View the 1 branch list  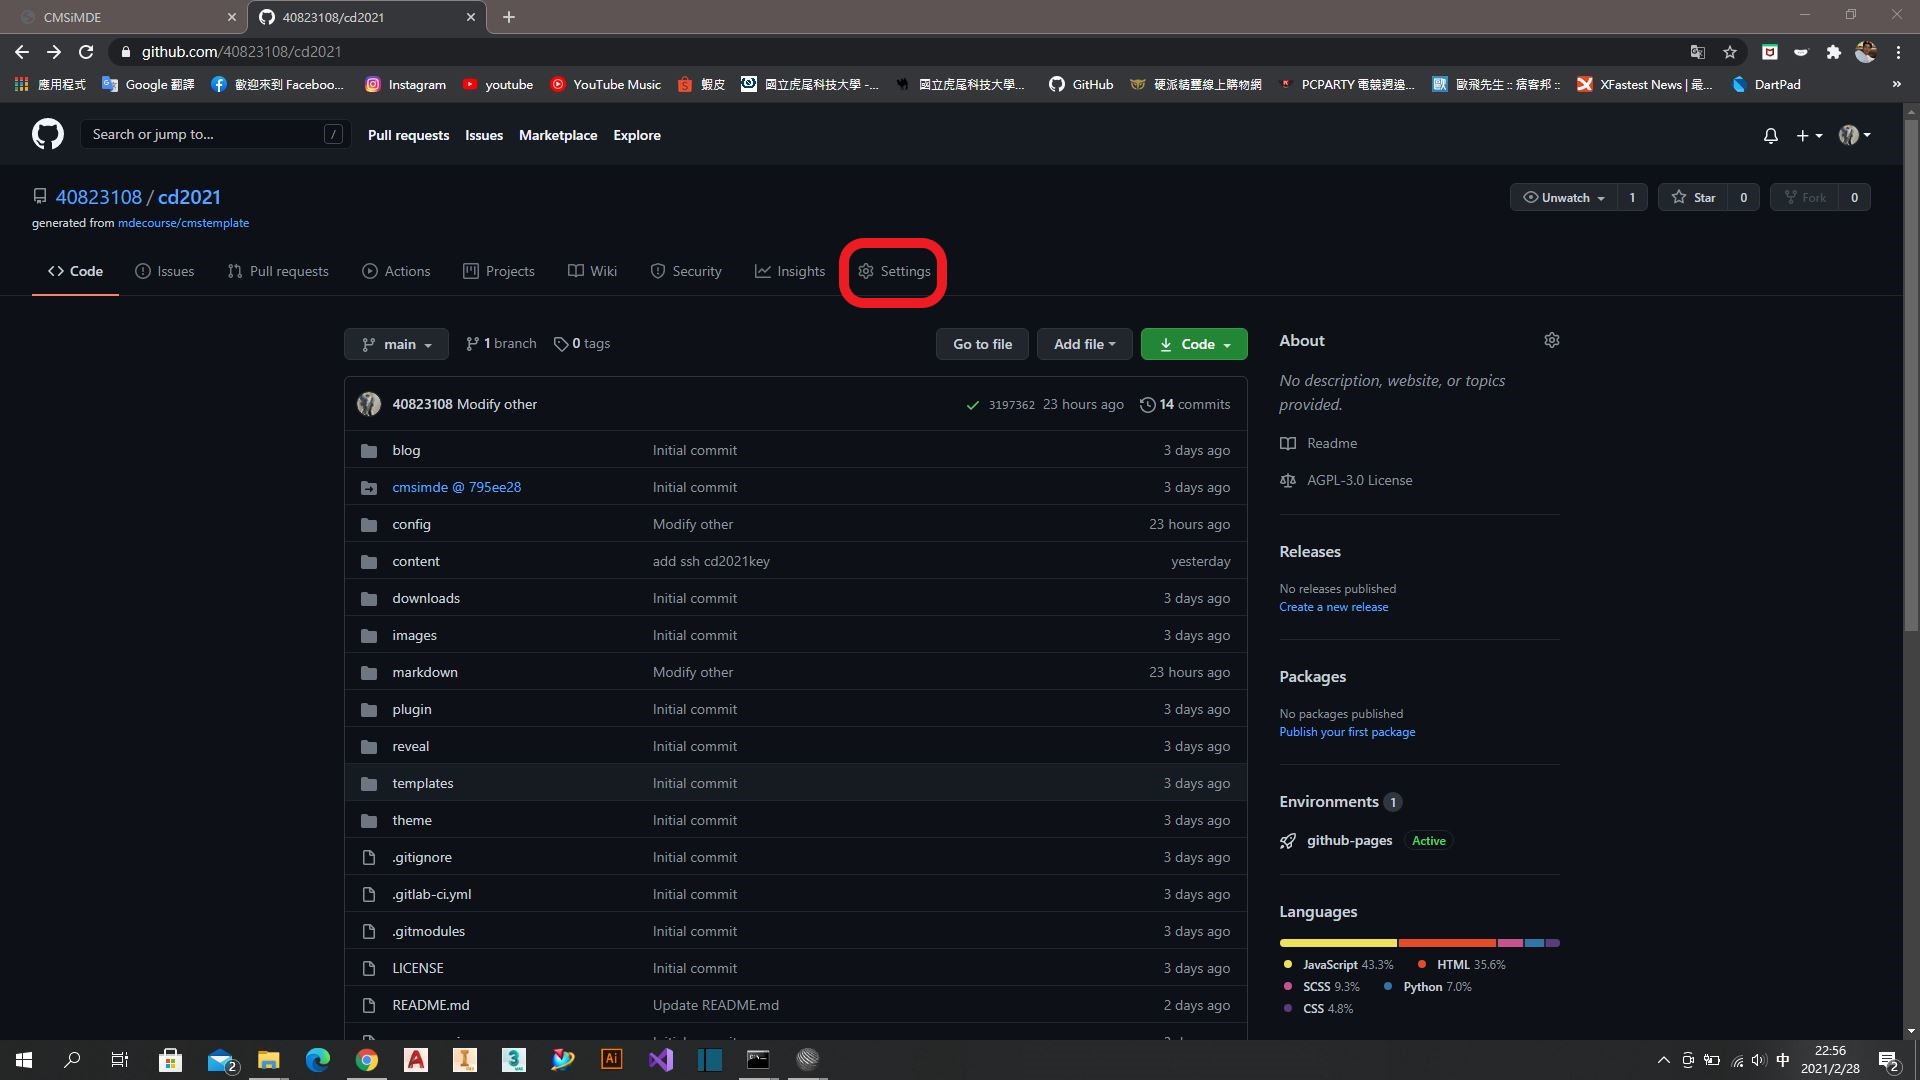coord(501,343)
